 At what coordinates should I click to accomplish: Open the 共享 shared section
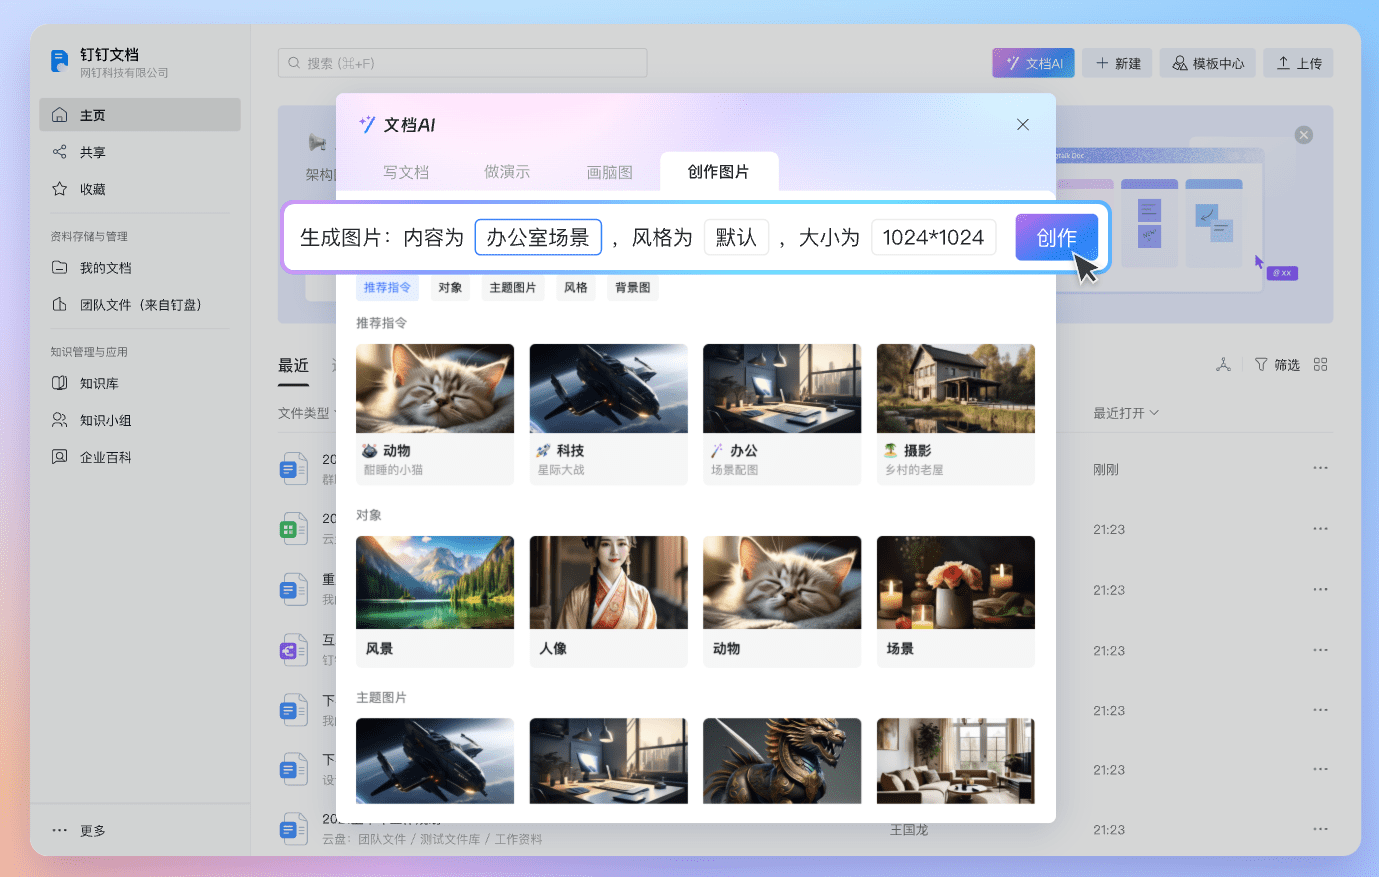[92, 152]
